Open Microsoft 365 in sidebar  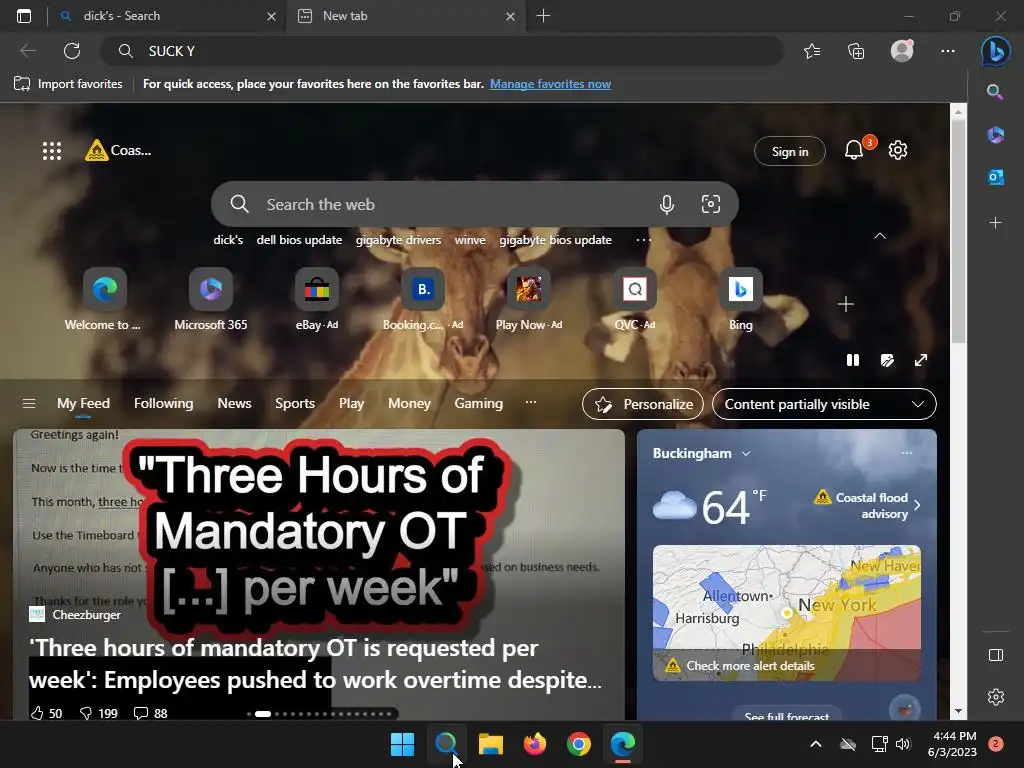coord(995,135)
